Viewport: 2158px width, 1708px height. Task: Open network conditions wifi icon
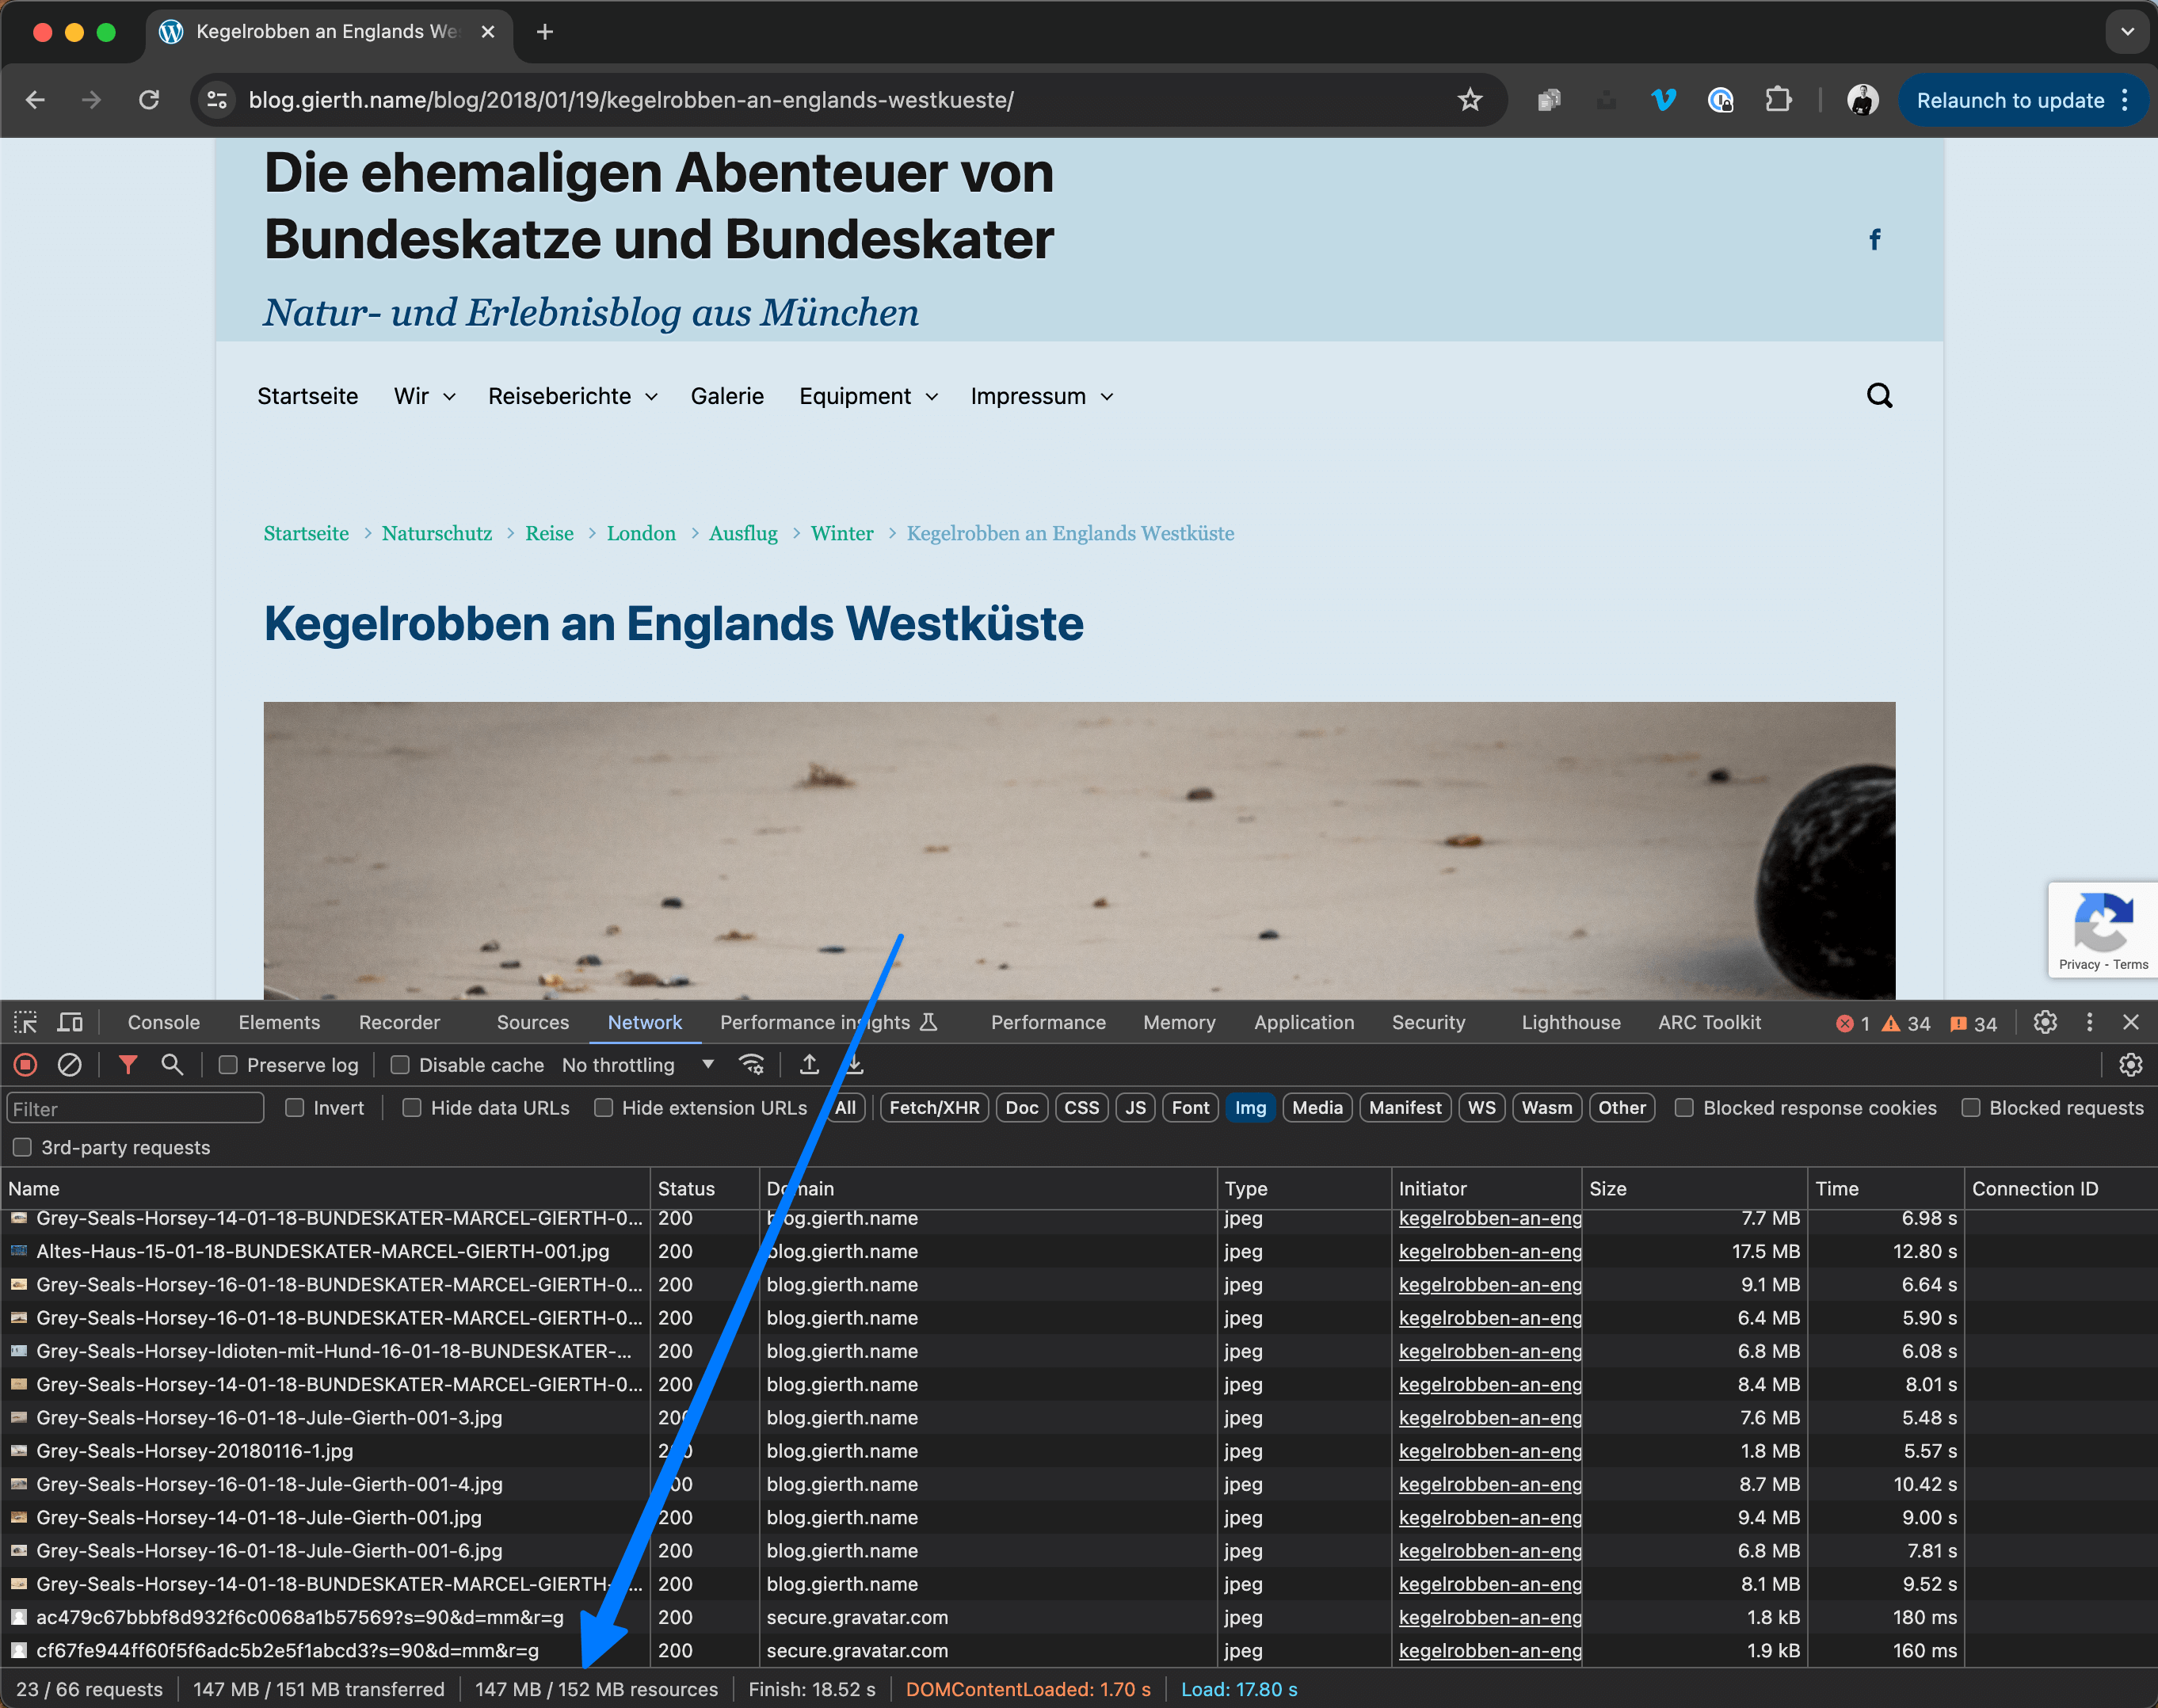[x=751, y=1066]
